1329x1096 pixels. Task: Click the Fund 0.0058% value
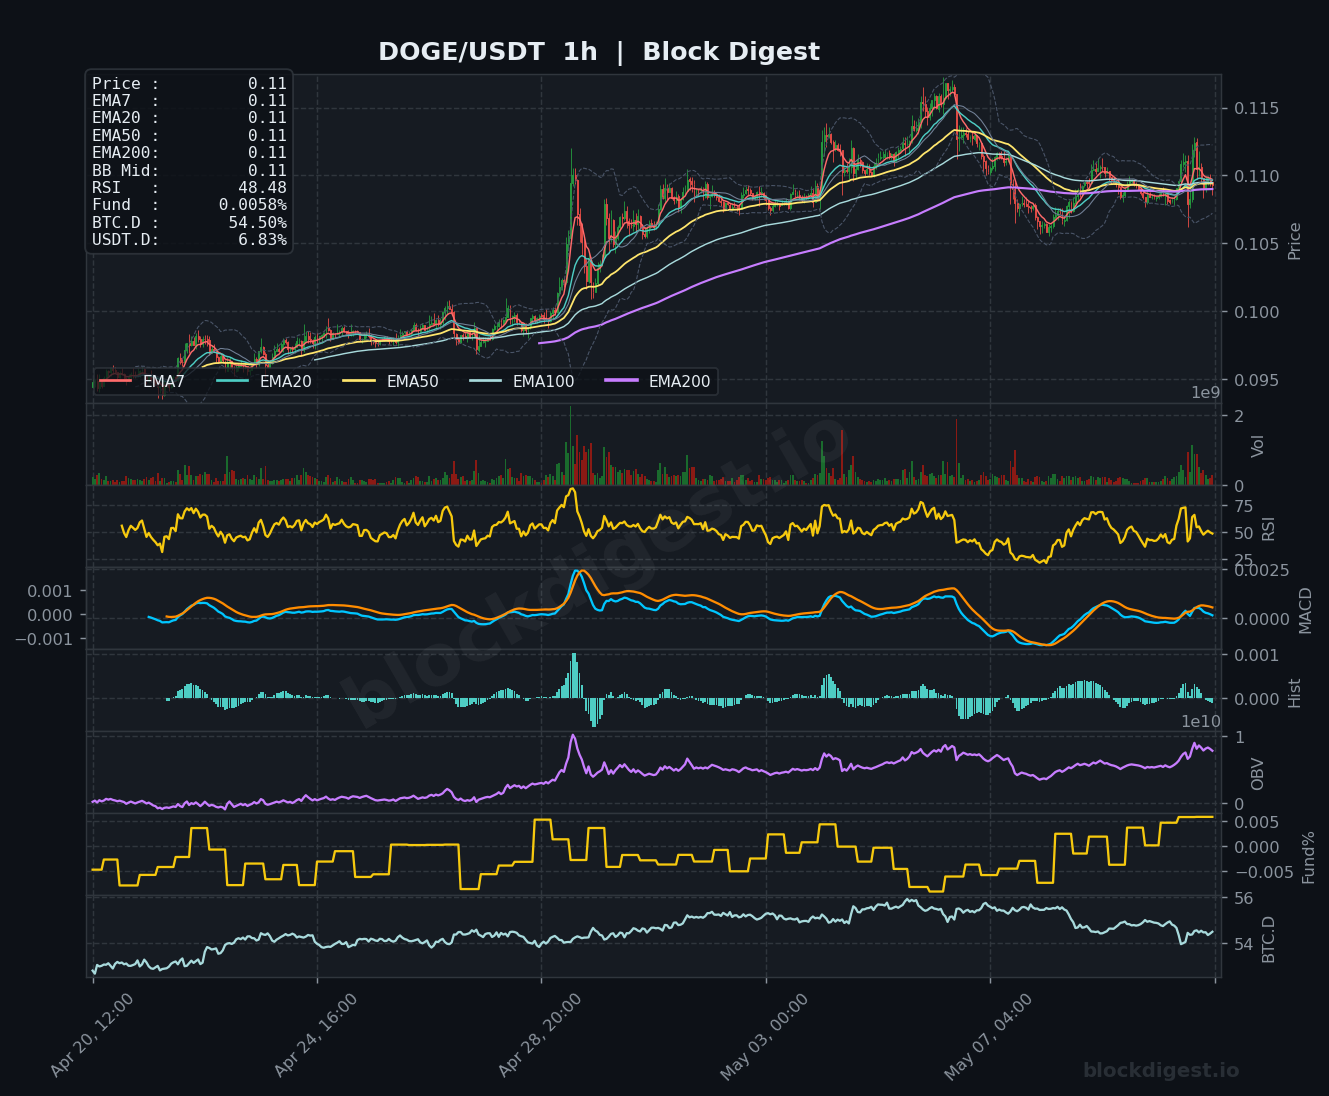click(253, 205)
